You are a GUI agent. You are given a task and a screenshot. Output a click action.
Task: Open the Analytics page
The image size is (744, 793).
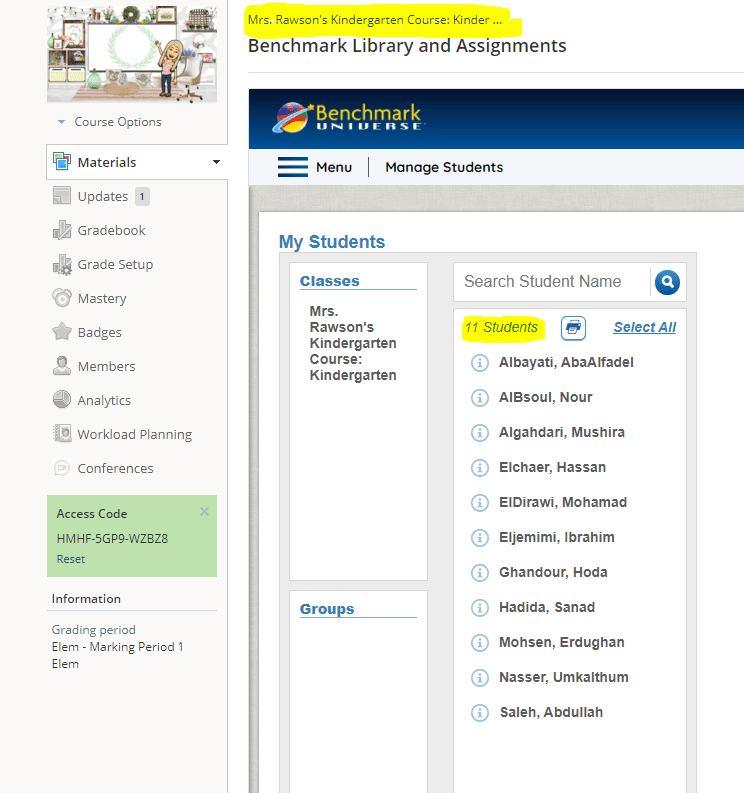(104, 401)
